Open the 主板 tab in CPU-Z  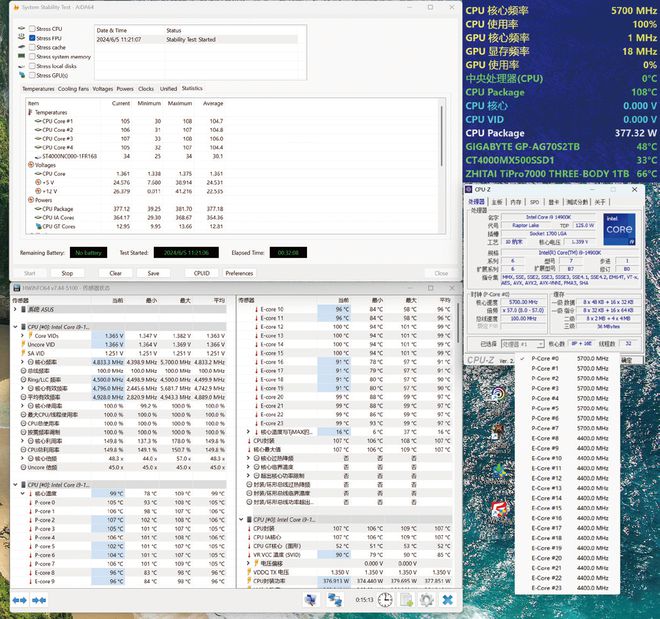pyautogui.click(x=497, y=202)
